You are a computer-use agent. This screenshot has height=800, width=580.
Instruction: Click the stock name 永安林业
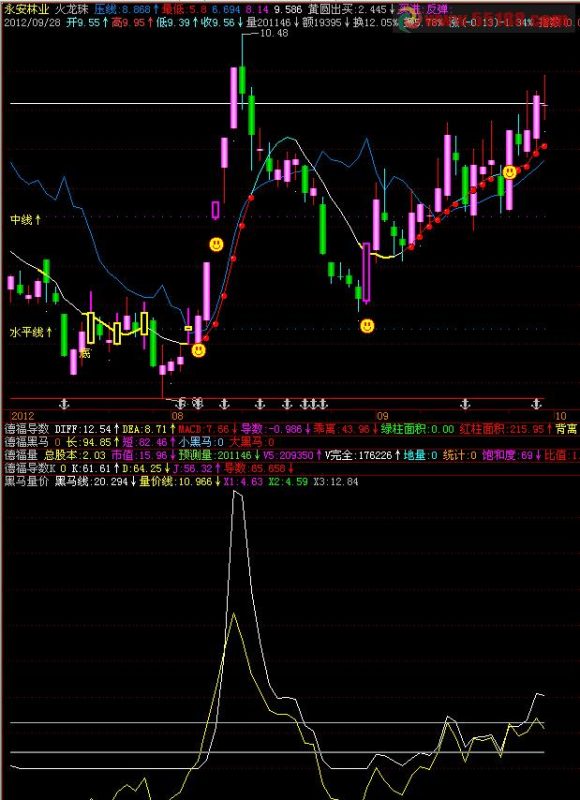click(27, 9)
